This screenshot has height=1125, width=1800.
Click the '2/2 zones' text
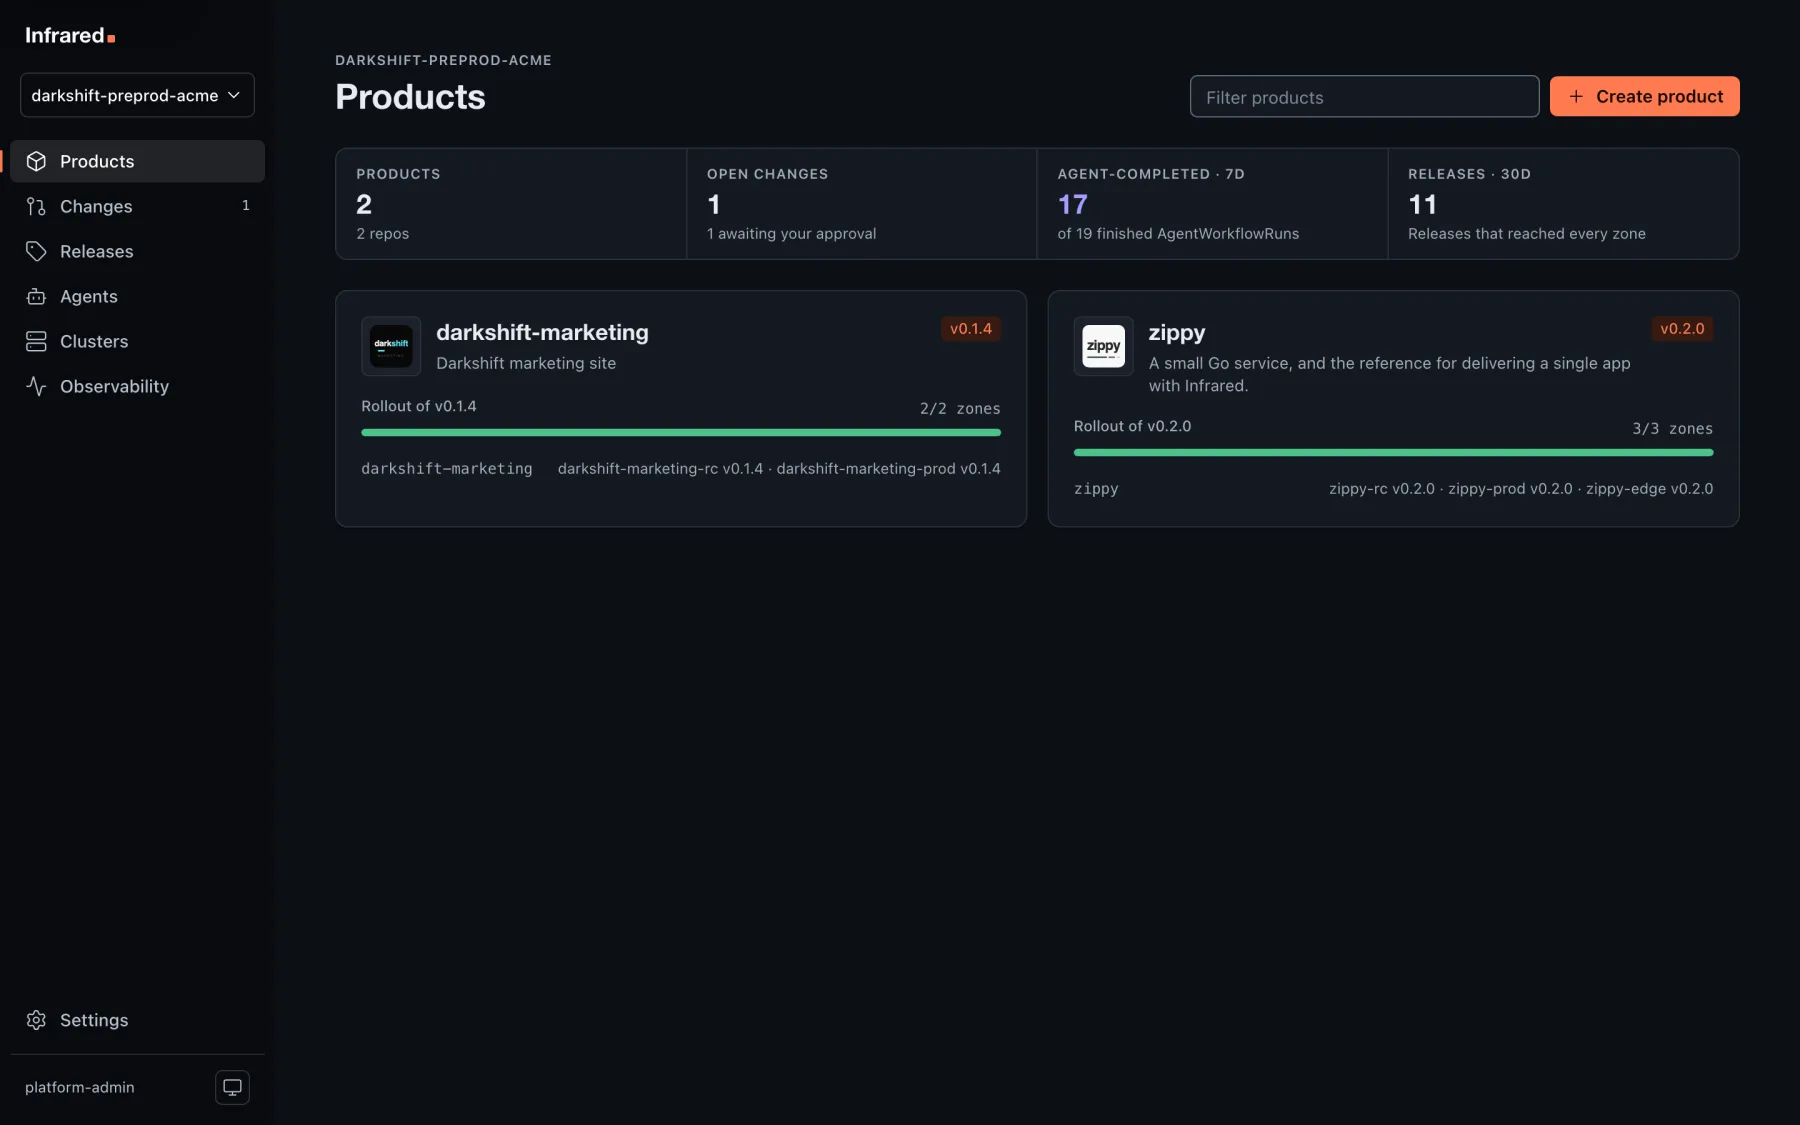pyautogui.click(x=960, y=408)
